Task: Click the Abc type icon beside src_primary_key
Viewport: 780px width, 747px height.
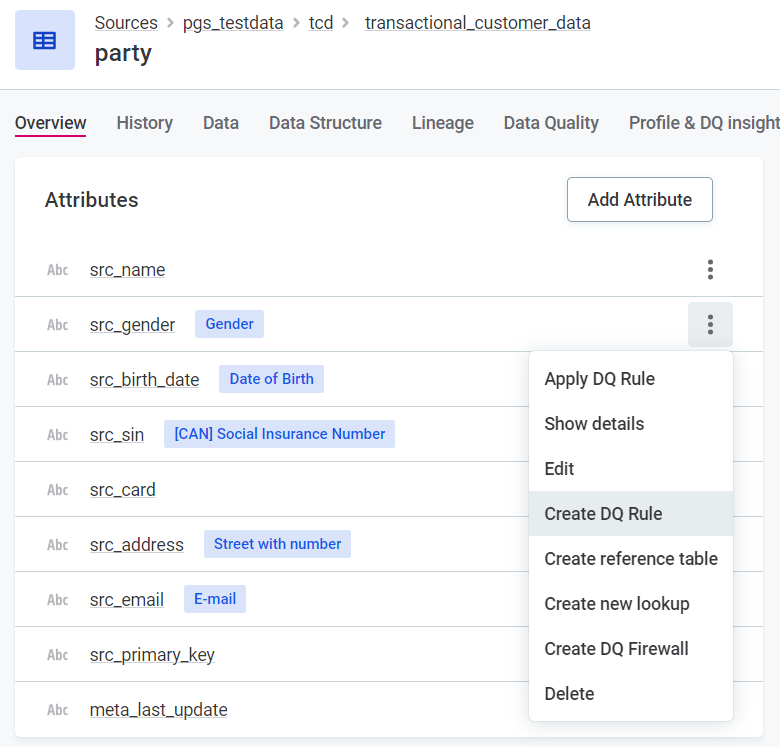Action: pos(58,655)
